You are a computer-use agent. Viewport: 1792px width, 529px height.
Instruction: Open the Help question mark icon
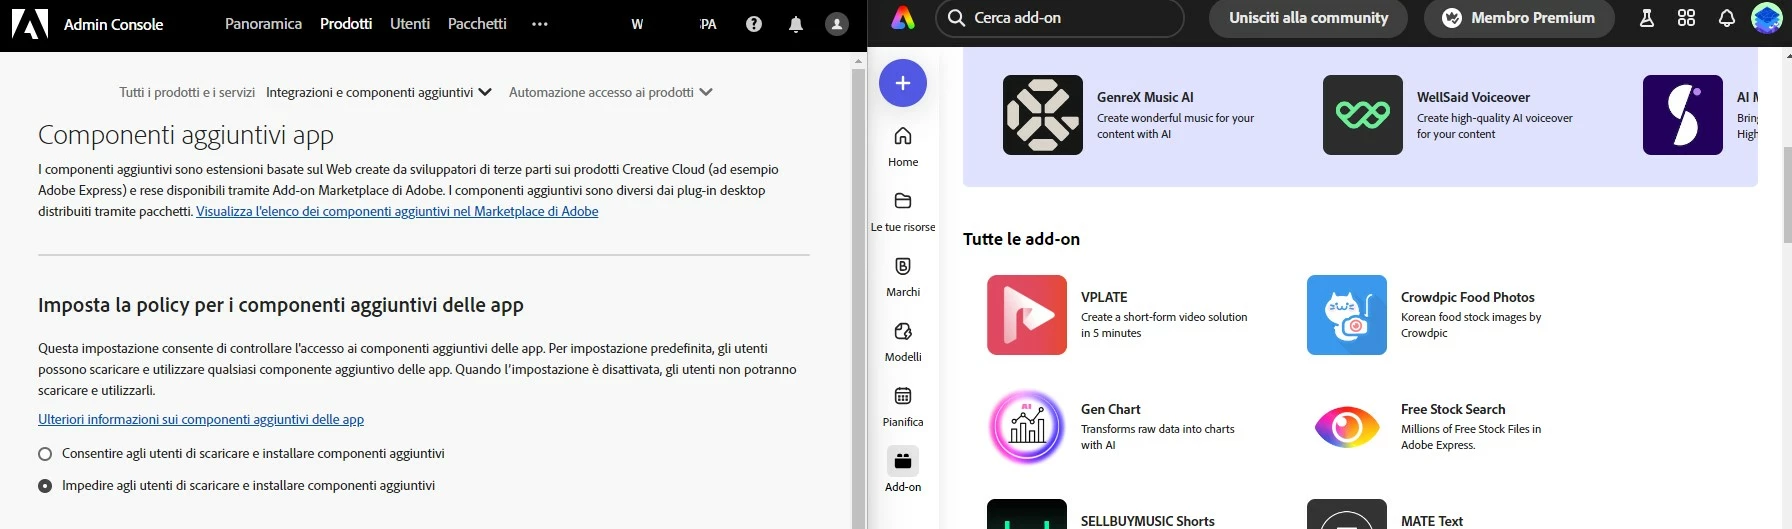click(754, 24)
